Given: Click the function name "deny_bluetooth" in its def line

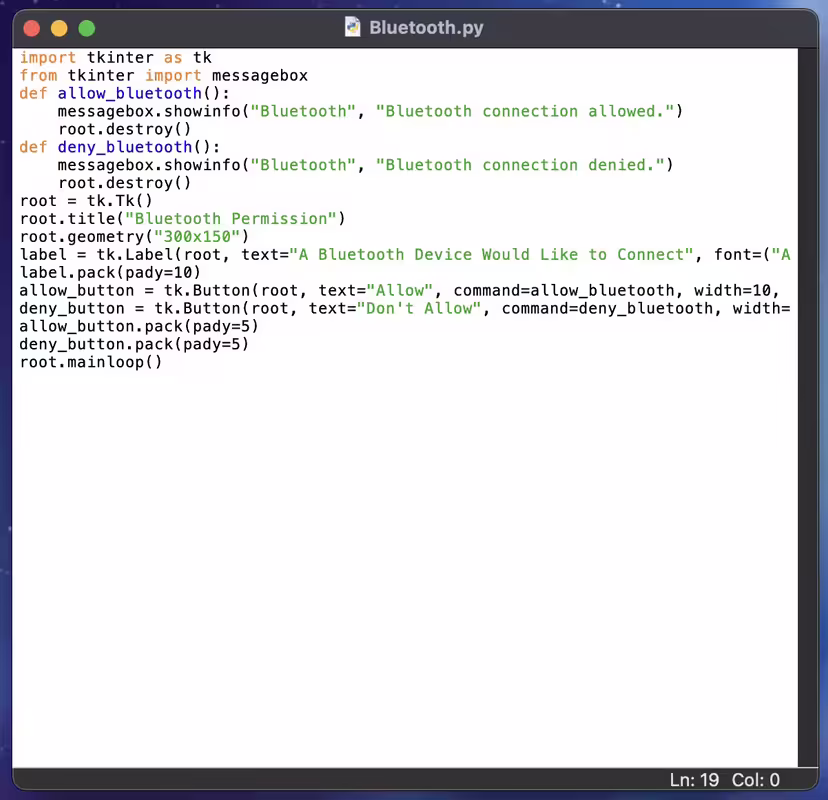Looking at the screenshot, I should click(125, 147).
